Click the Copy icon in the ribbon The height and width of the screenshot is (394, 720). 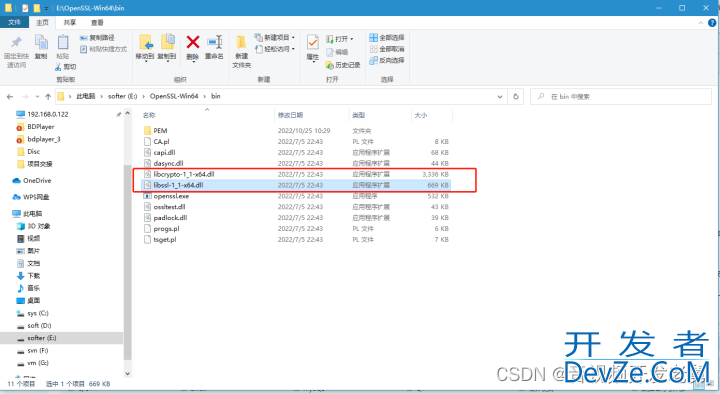click(x=41, y=43)
